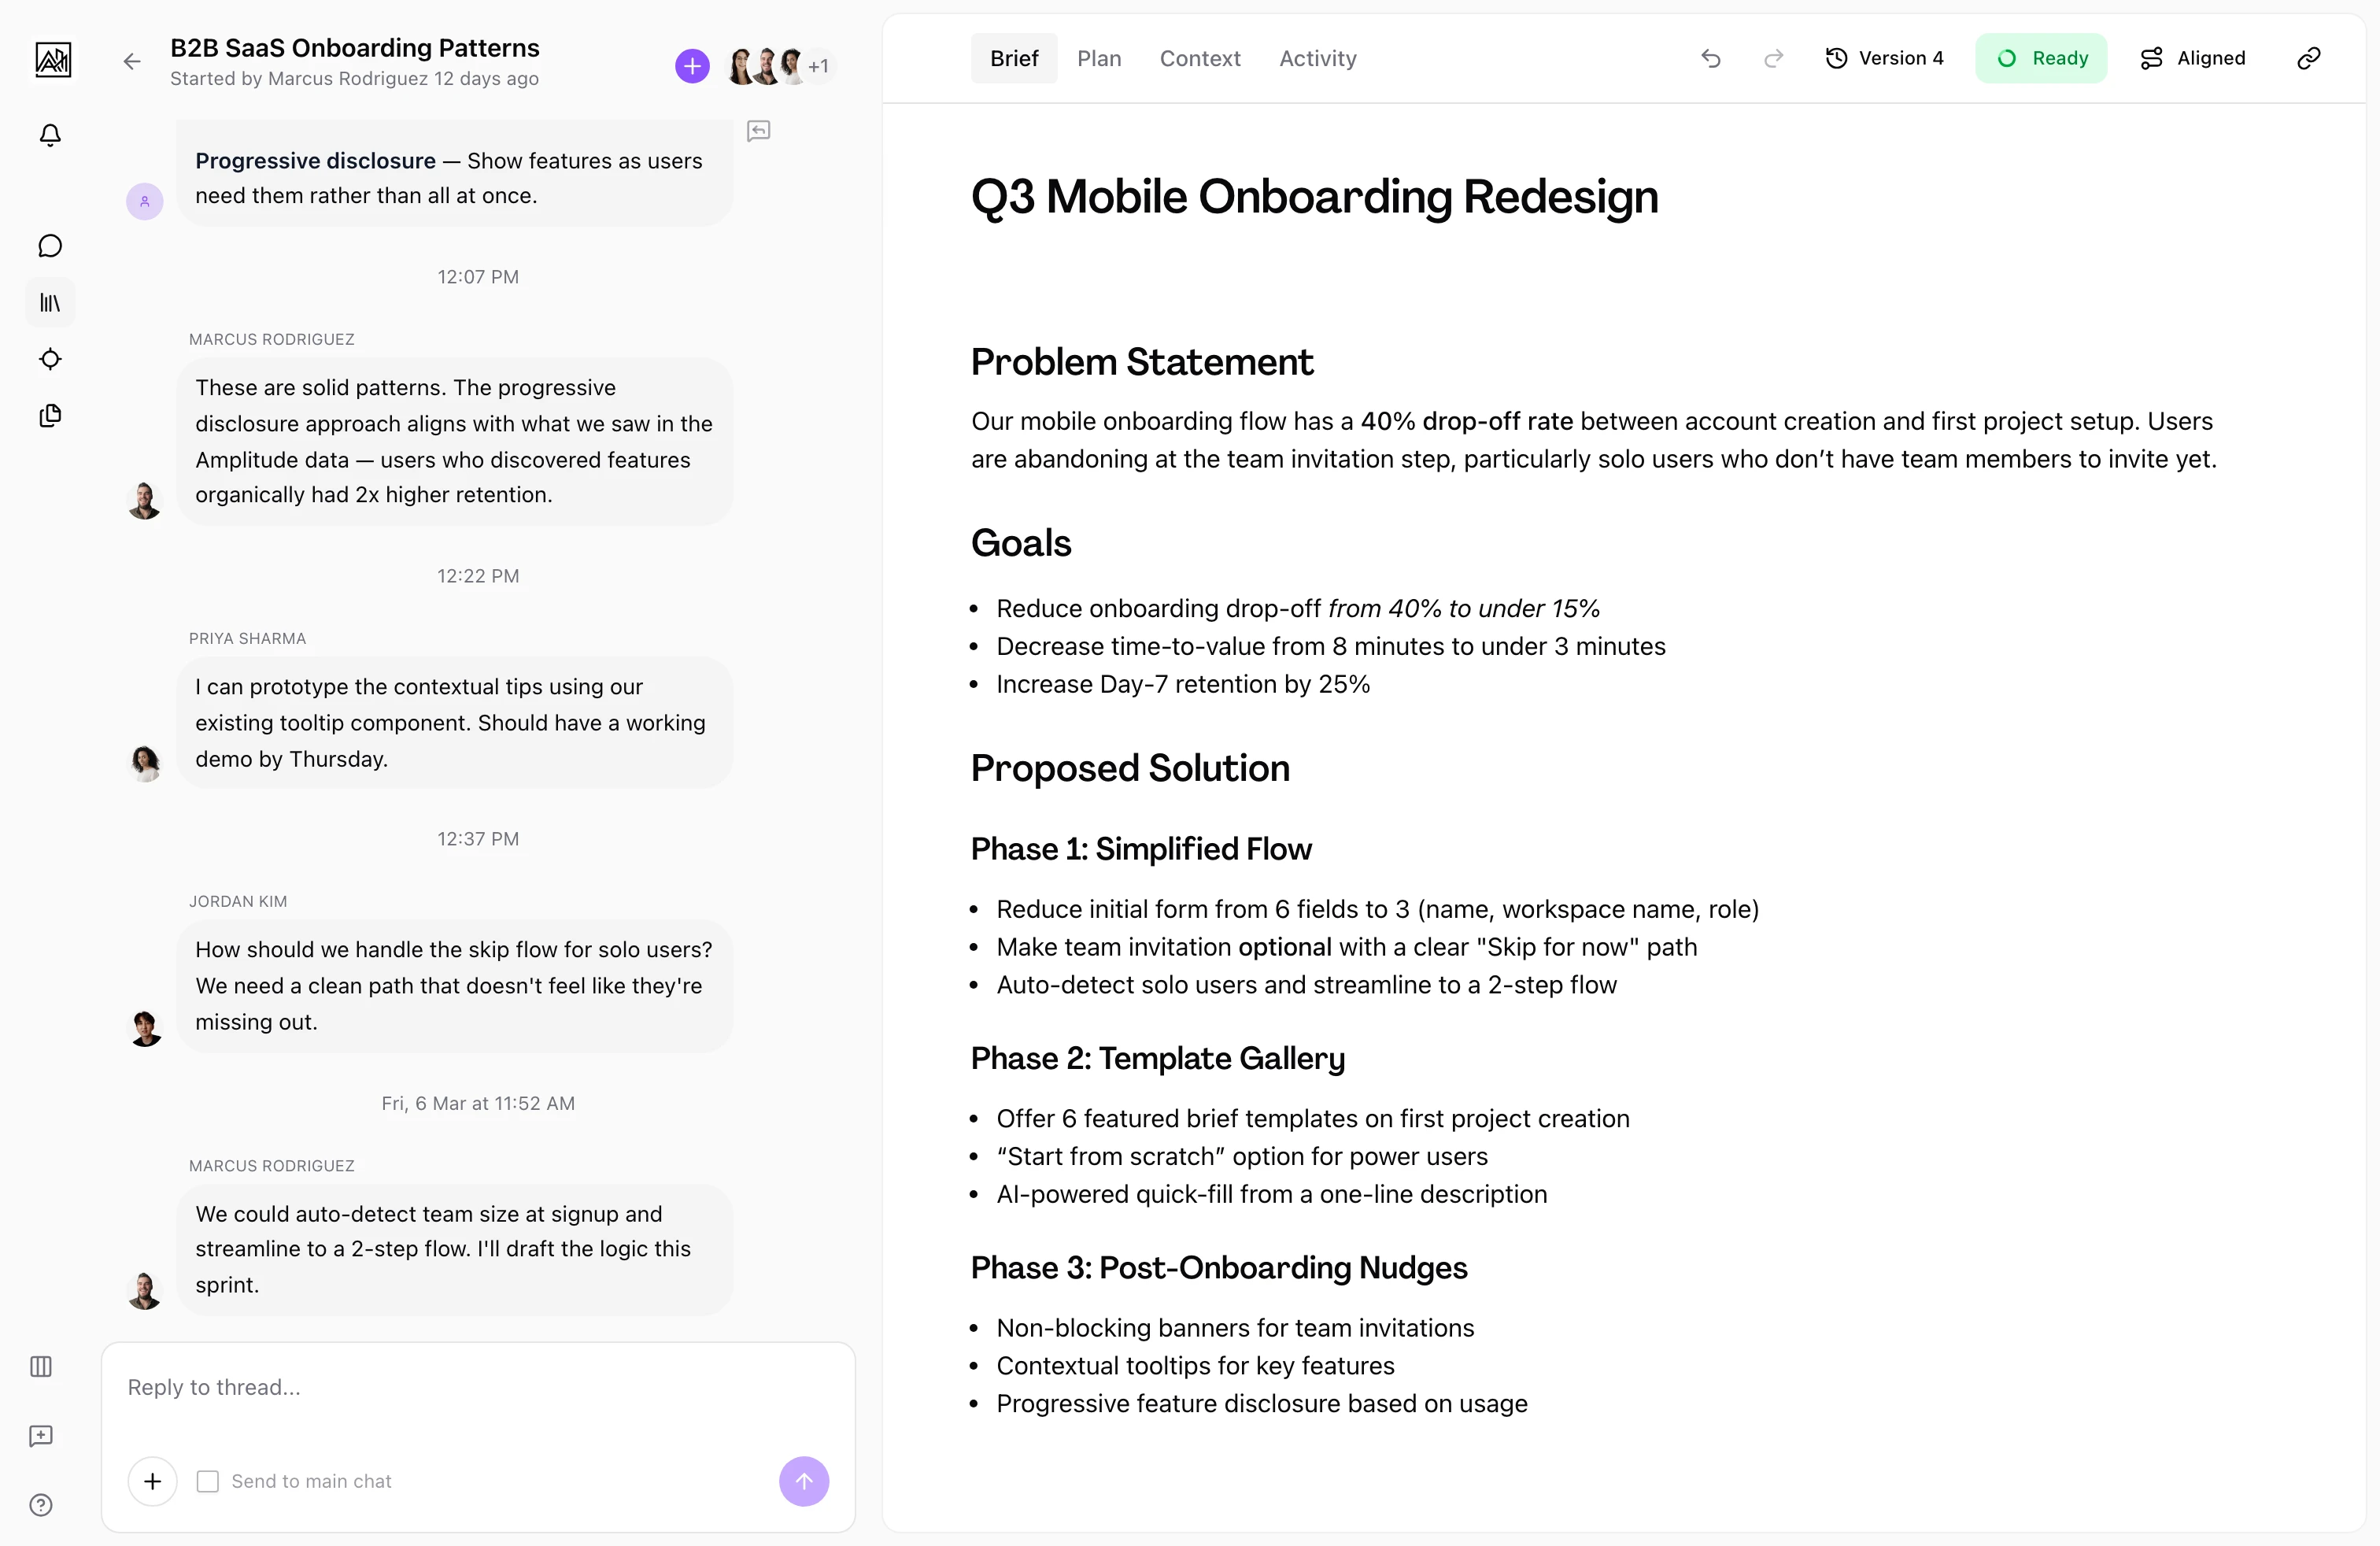
Task: Switch to the Plan tab
Action: [x=1099, y=59]
